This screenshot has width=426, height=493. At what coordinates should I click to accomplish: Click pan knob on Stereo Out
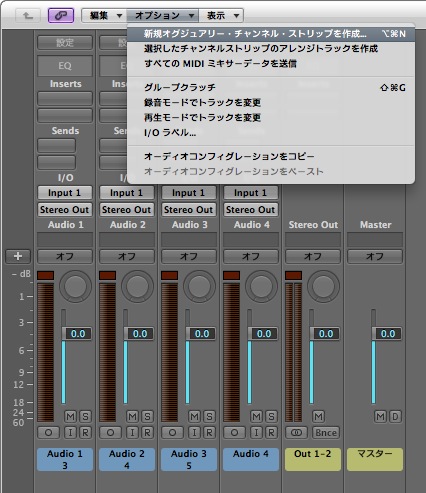click(x=323, y=286)
